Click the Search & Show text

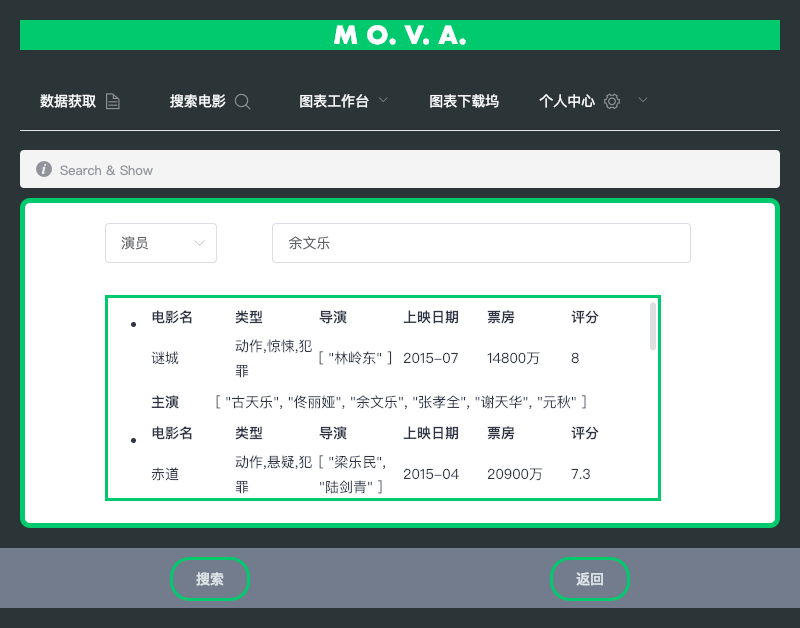(x=106, y=170)
